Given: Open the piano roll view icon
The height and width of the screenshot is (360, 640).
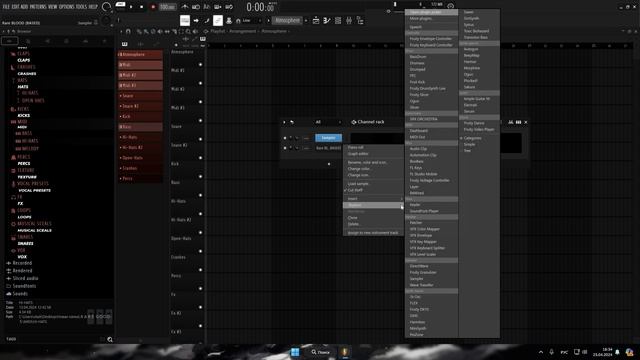Looking at the screenshot, I should [327, 20].
